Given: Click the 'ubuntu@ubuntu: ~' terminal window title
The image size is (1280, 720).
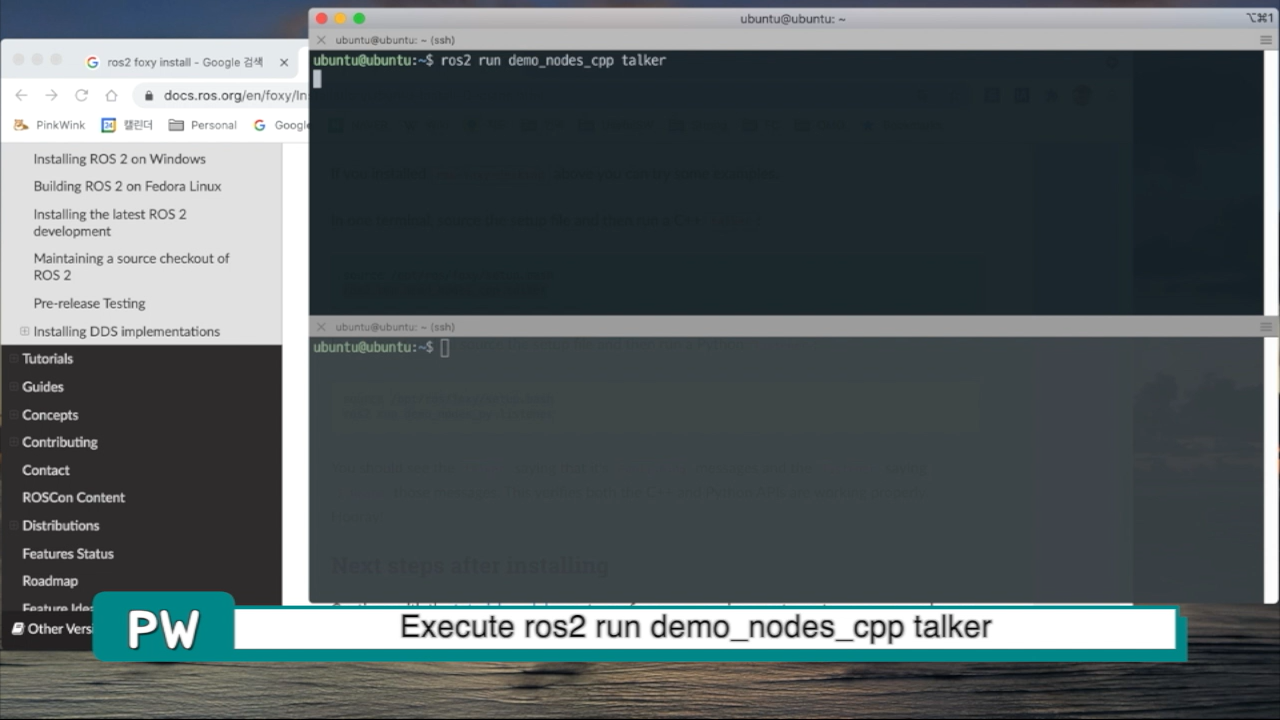Looking at the screenshot, I should 793,19.
